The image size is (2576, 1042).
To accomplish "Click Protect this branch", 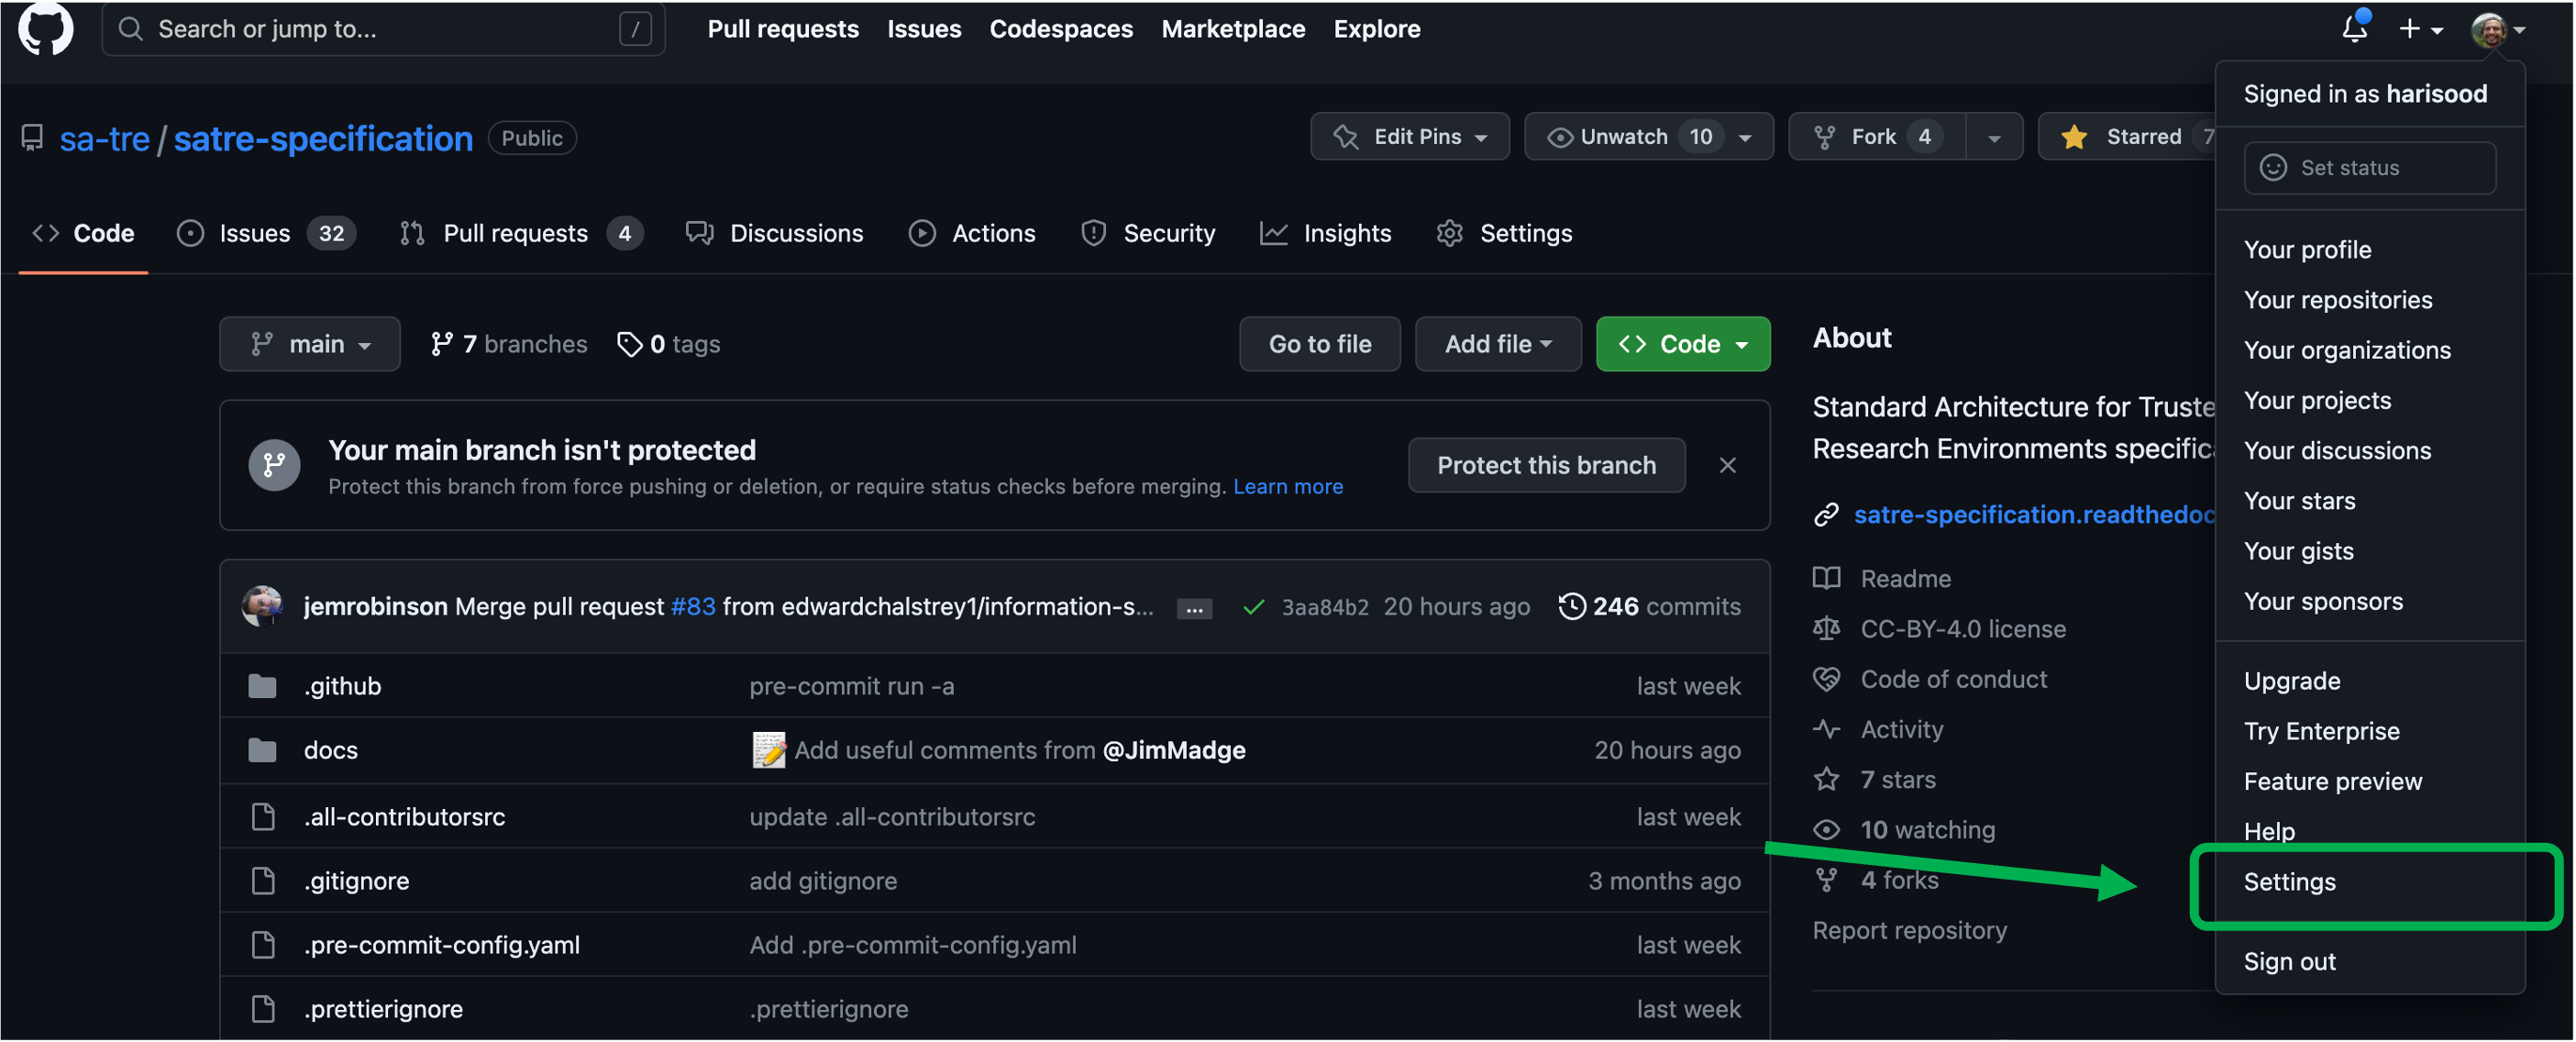I will point(1546,465).
